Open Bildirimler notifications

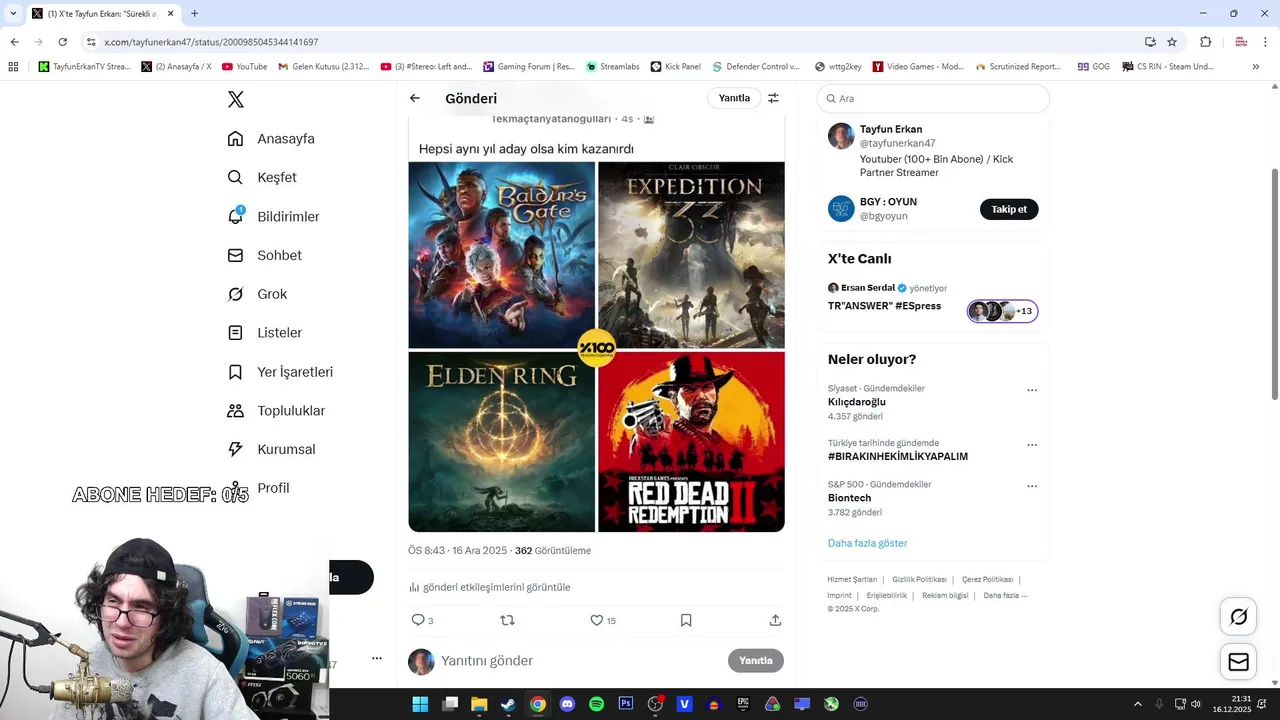(x=273, y=216)
